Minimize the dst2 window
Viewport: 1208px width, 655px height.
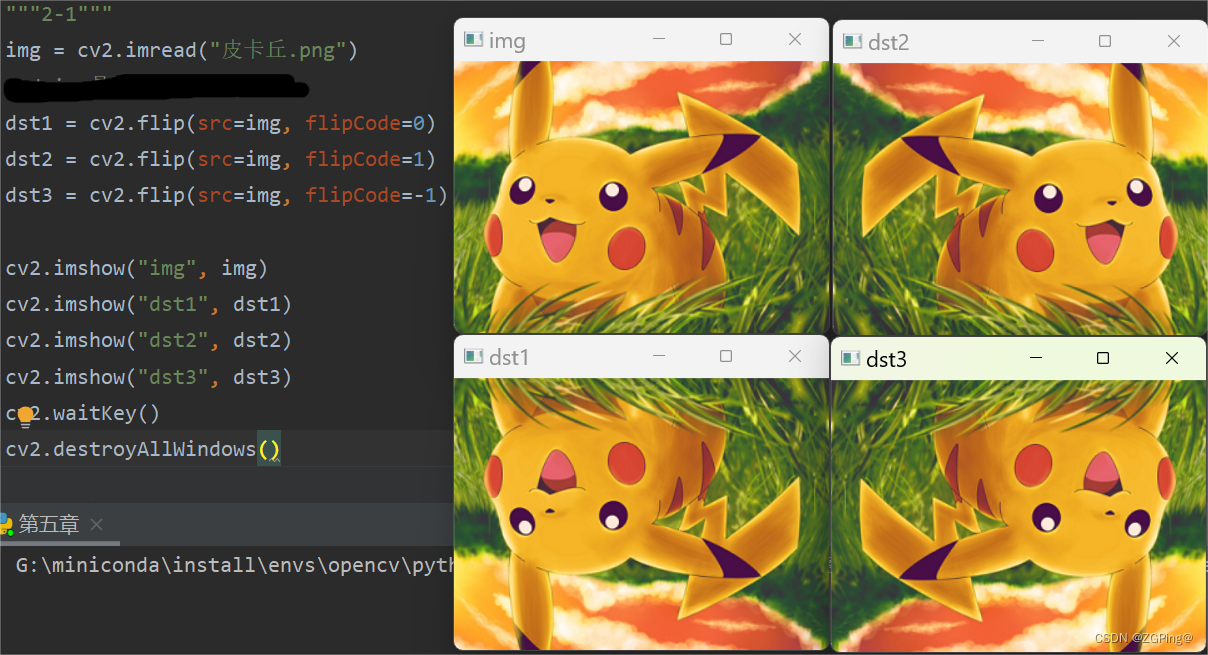click(x=1038, y=41)
